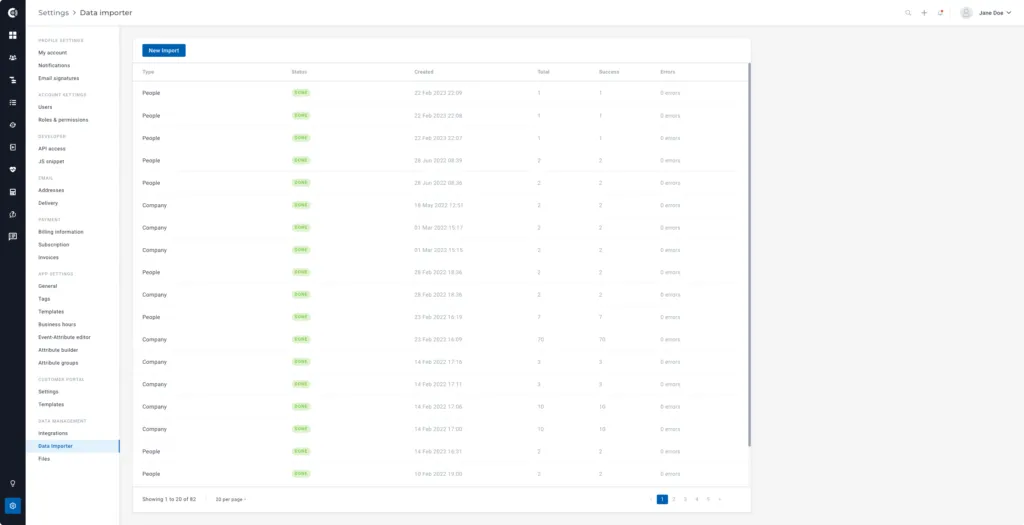Image resolution: width=1024 pixels, height=525 pixels.
Task: Open General app settings
Action: [48, 286]
